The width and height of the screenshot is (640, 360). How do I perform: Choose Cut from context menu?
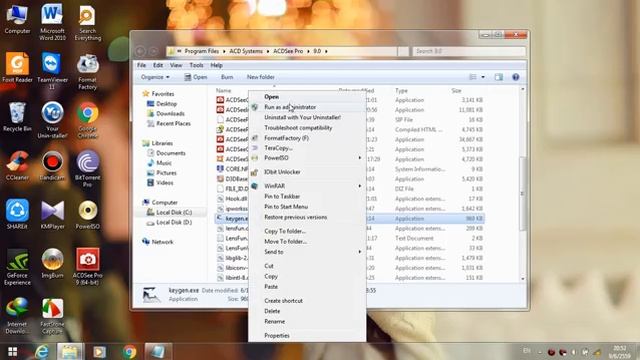[307, 266]
